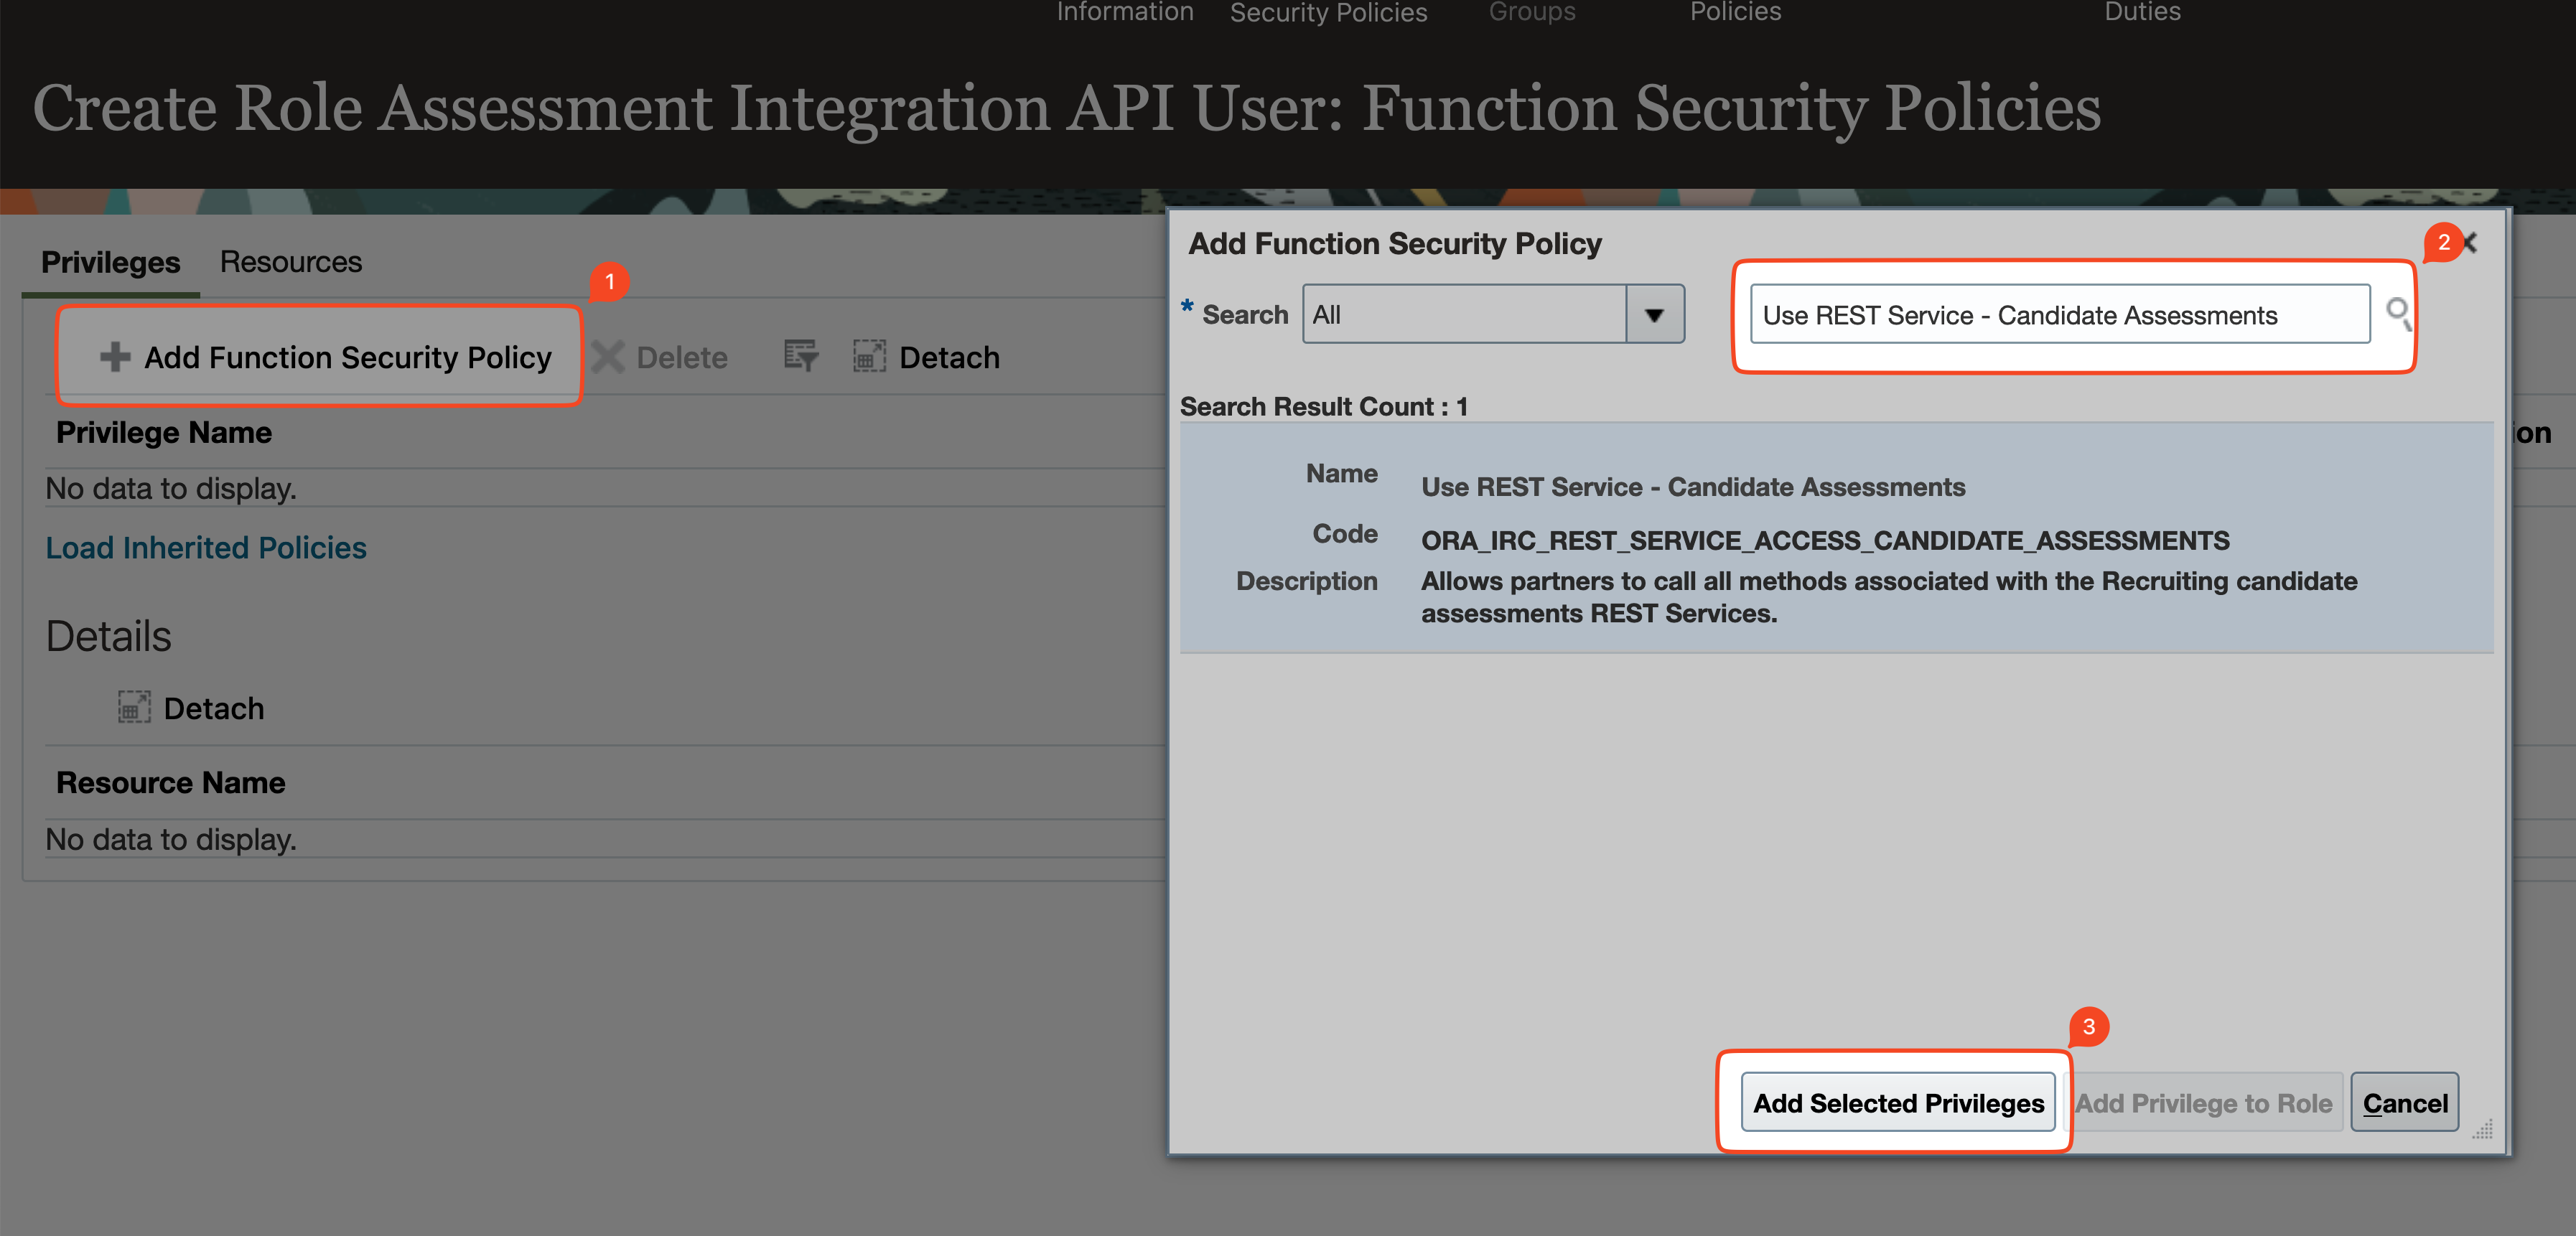Click the plus Add Function Security Policy icon
The image size is (2576, 1236).
(x=115, y=357)
